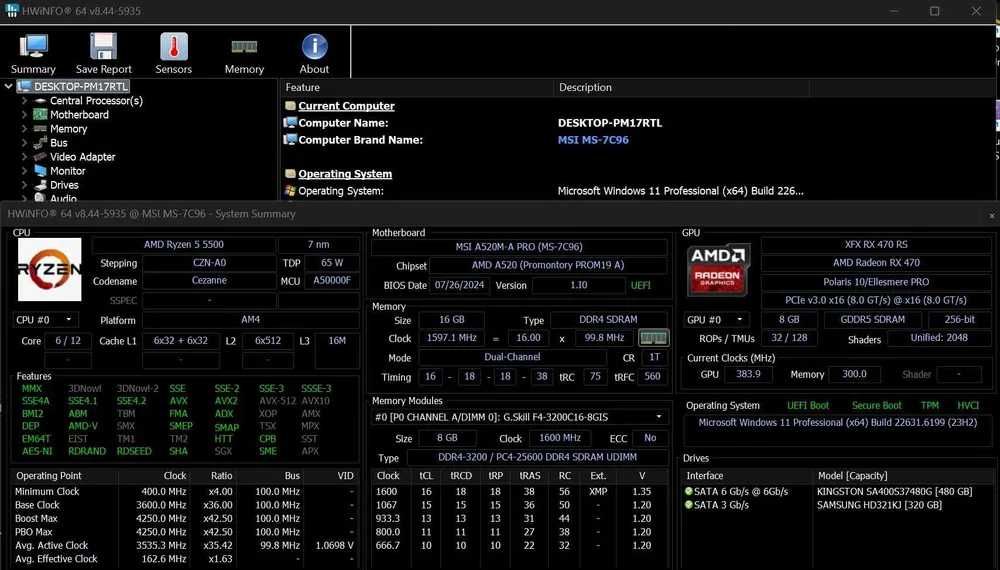
Task: Open the CPU #0 selector dropdown
Action: coord(44,319)
